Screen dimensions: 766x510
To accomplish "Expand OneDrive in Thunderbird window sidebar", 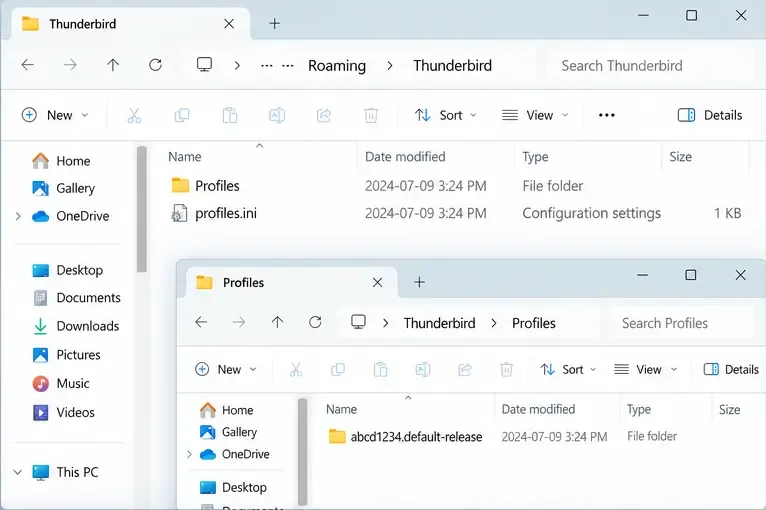I will coord(18,216).
